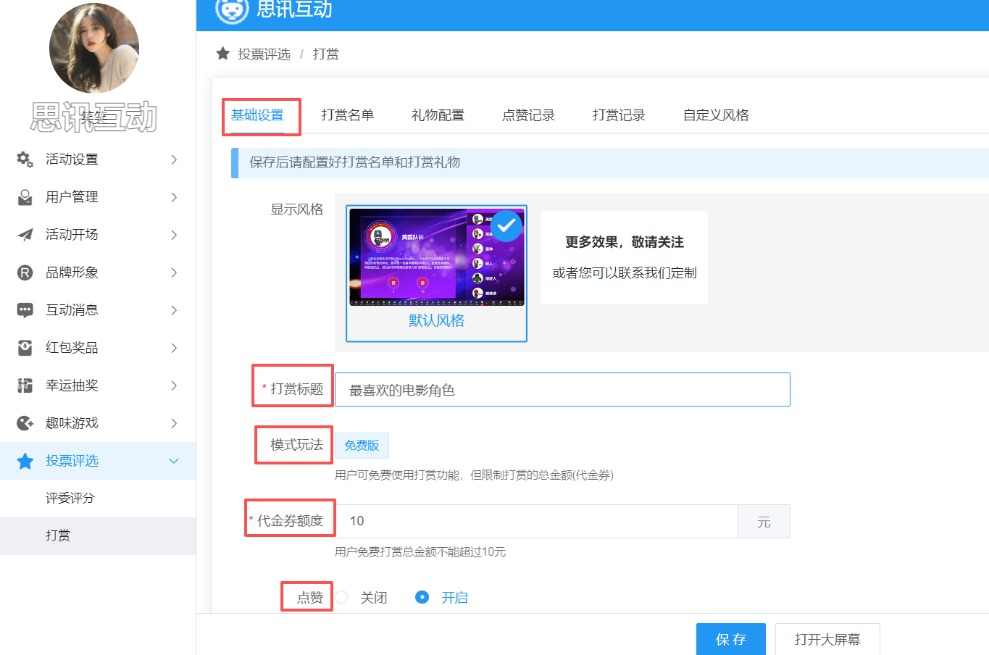Choose the 免费版 mode option
This screenshot has height=655, width=989.
[362, 446]
